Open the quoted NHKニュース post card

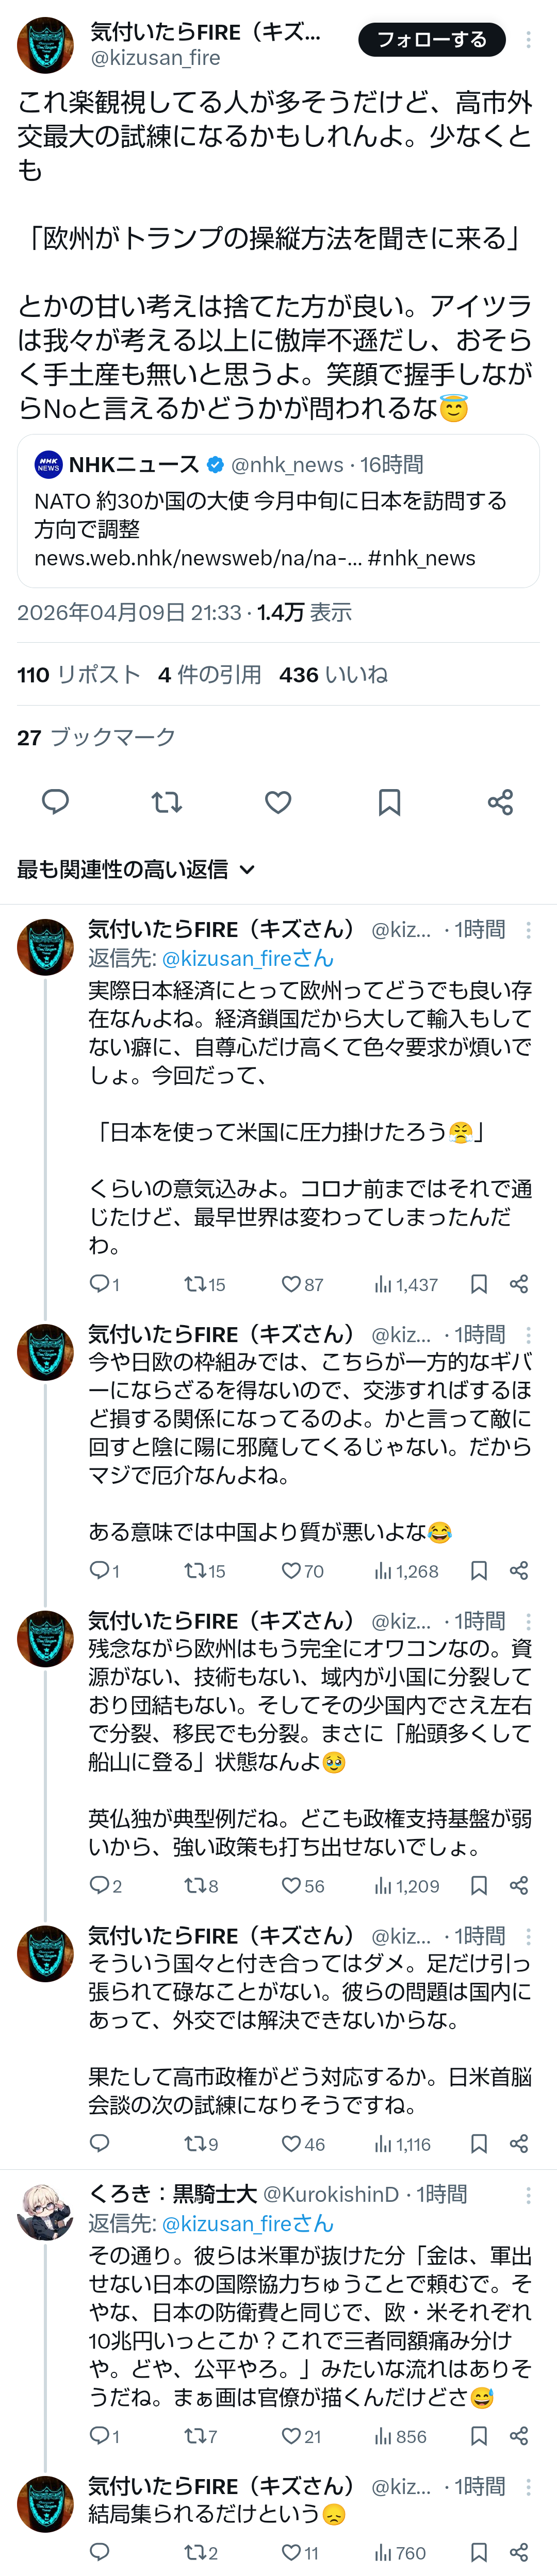pyautogui.click(x=278, y=511)
